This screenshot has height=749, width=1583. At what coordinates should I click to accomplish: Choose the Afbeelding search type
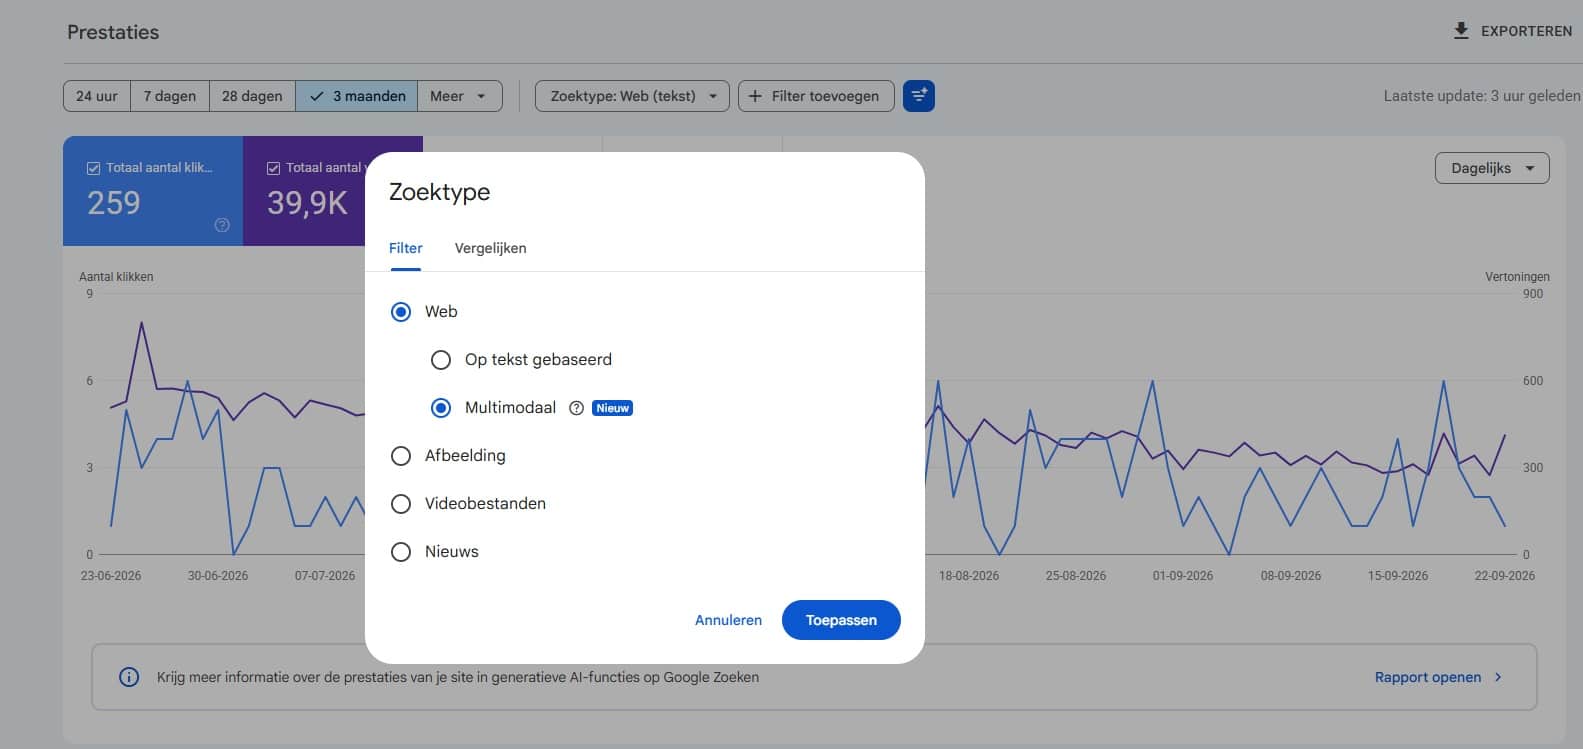(401, 456)
